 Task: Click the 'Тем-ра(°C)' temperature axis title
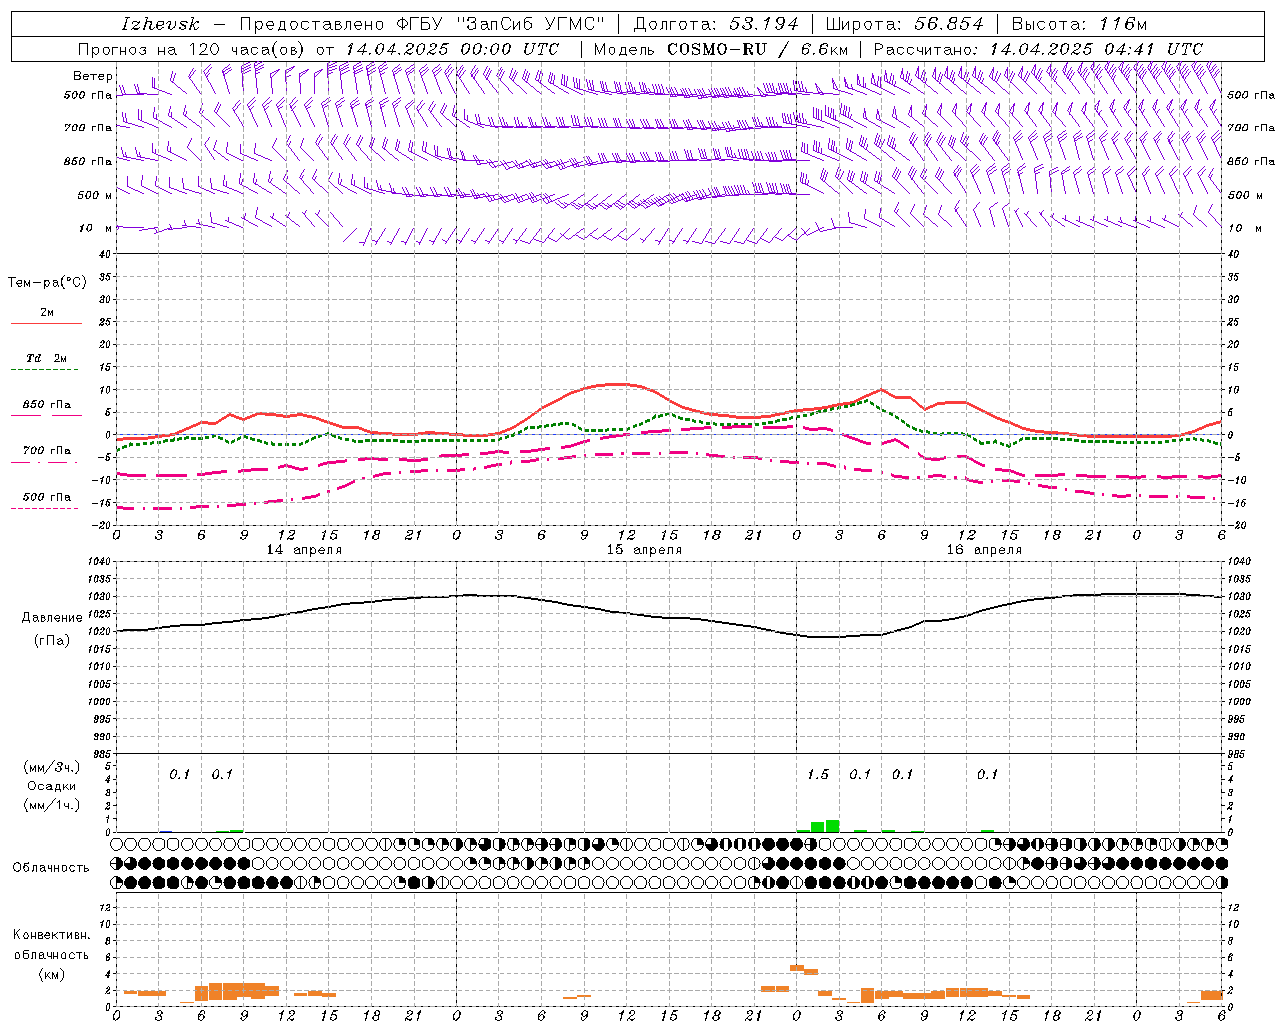coord(47,283)
